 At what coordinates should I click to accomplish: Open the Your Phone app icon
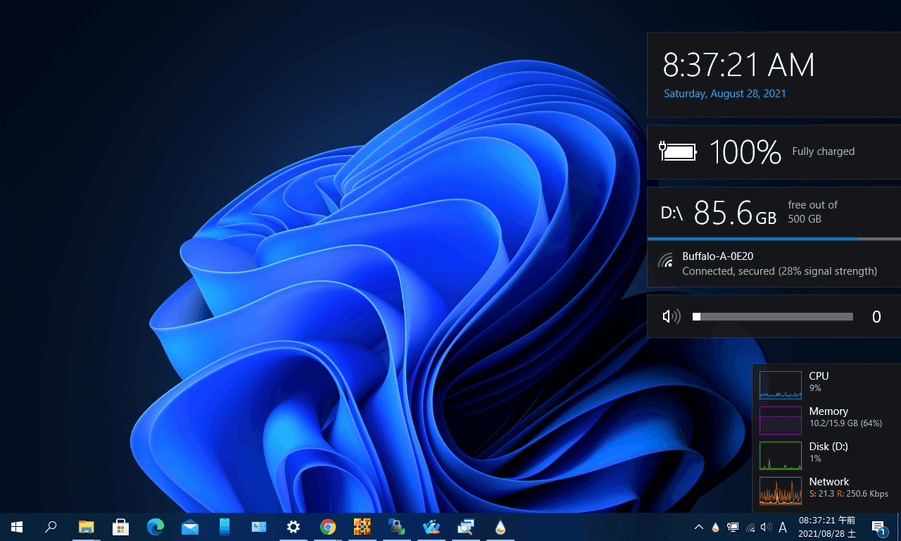pyautogui.click(x=225, y=527)
